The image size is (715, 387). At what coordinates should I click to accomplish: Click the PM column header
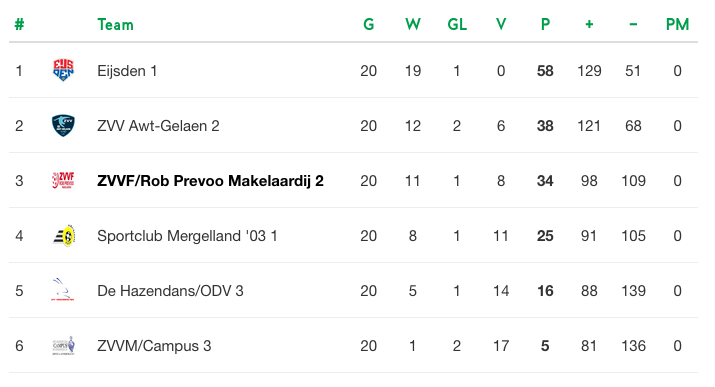tap(677, 25)
